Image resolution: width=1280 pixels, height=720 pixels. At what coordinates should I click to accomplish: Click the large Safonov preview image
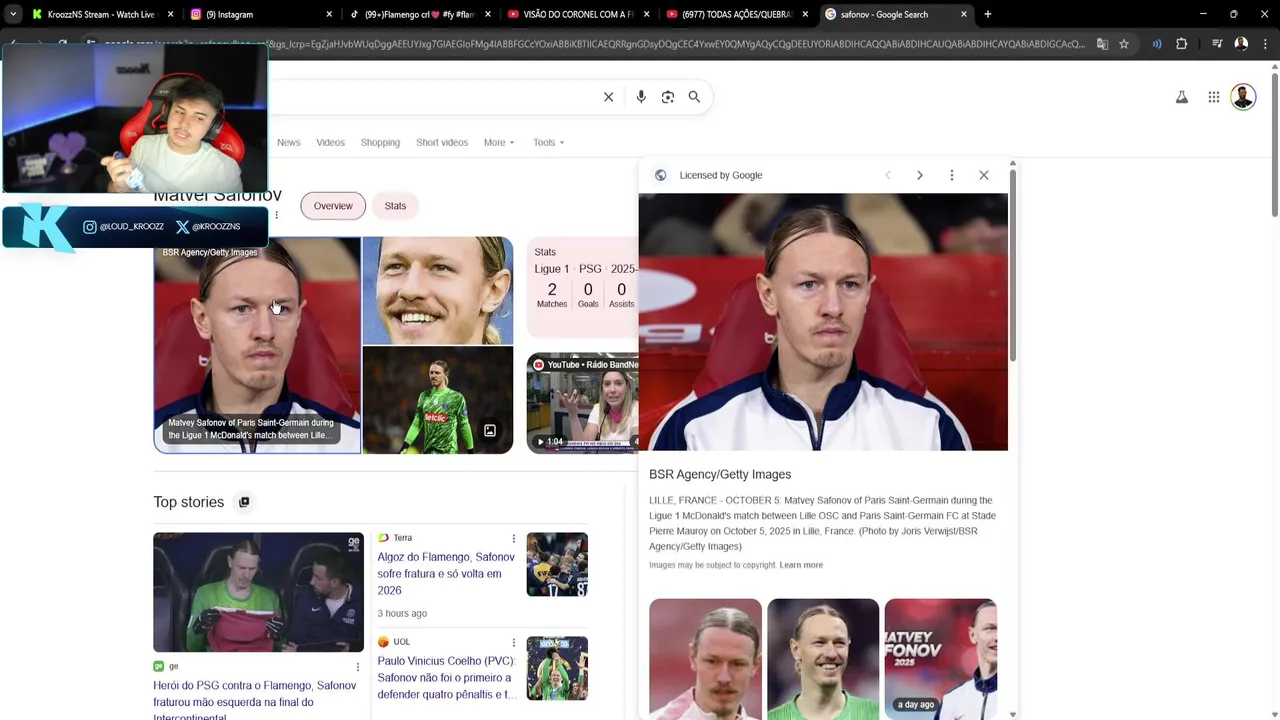point(823,322)
